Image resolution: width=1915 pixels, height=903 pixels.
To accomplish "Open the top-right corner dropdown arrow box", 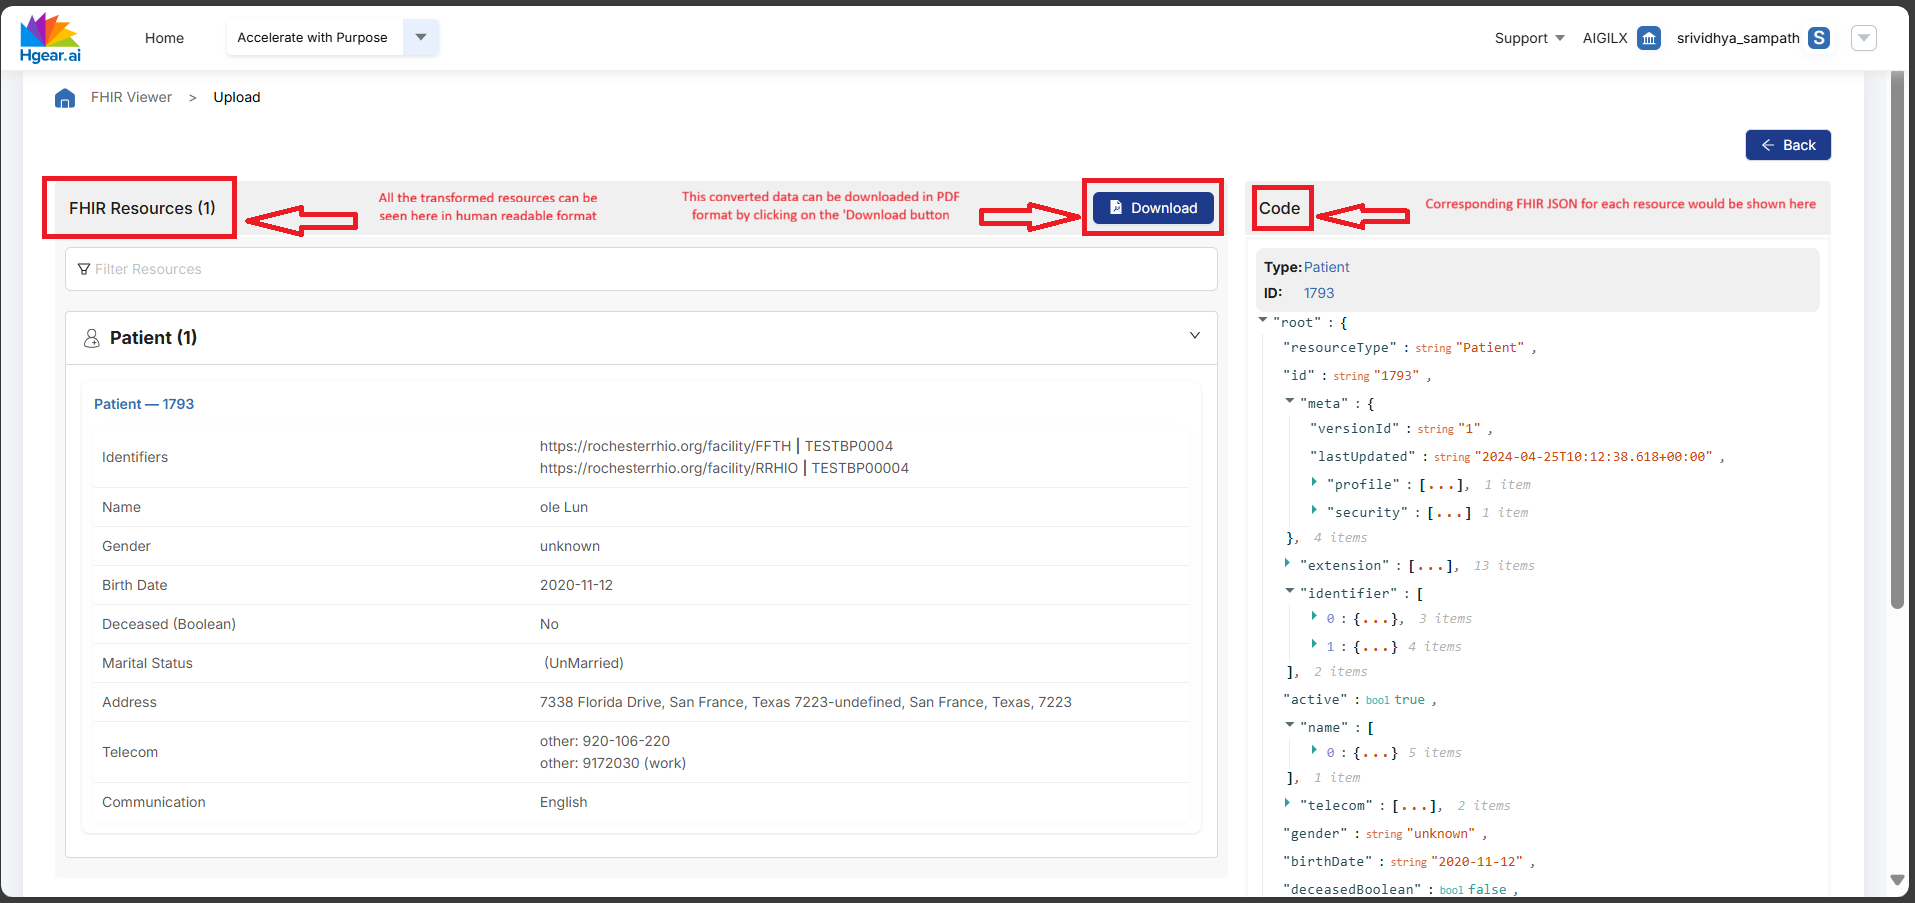I will (x=1863, y=38).
